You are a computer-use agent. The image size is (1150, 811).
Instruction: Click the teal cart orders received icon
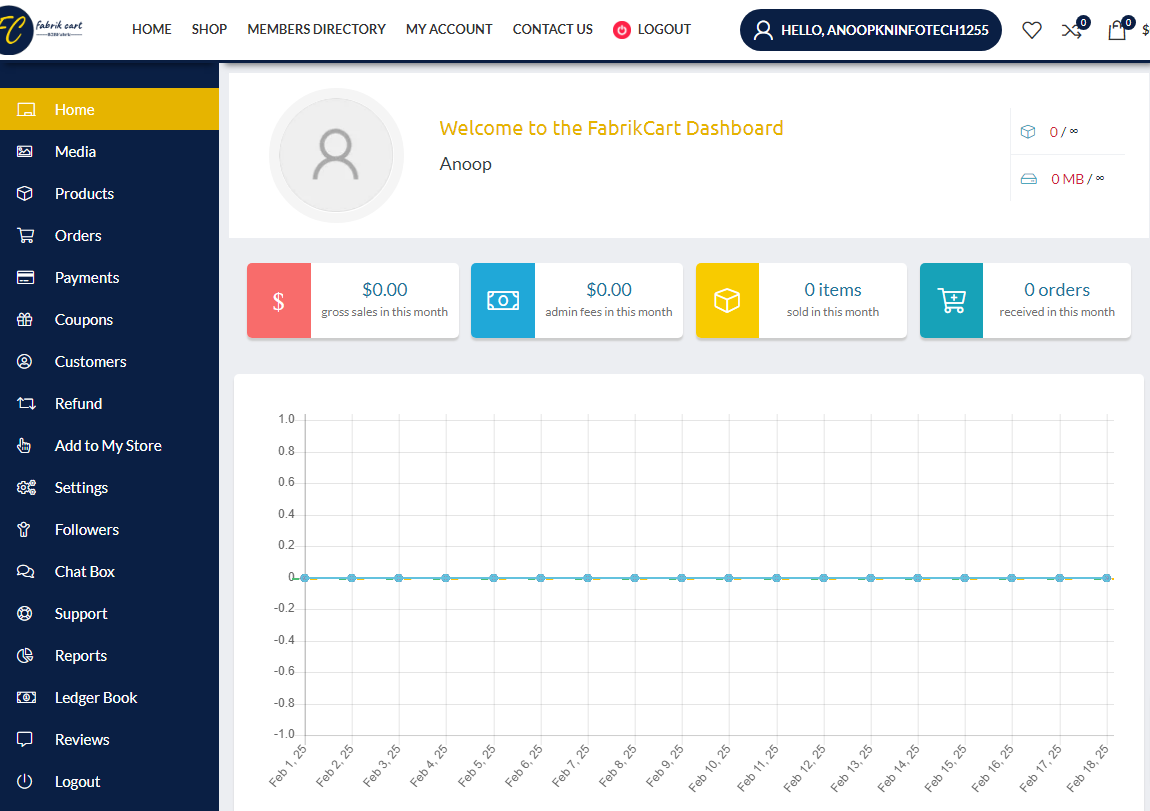(951, 301)
